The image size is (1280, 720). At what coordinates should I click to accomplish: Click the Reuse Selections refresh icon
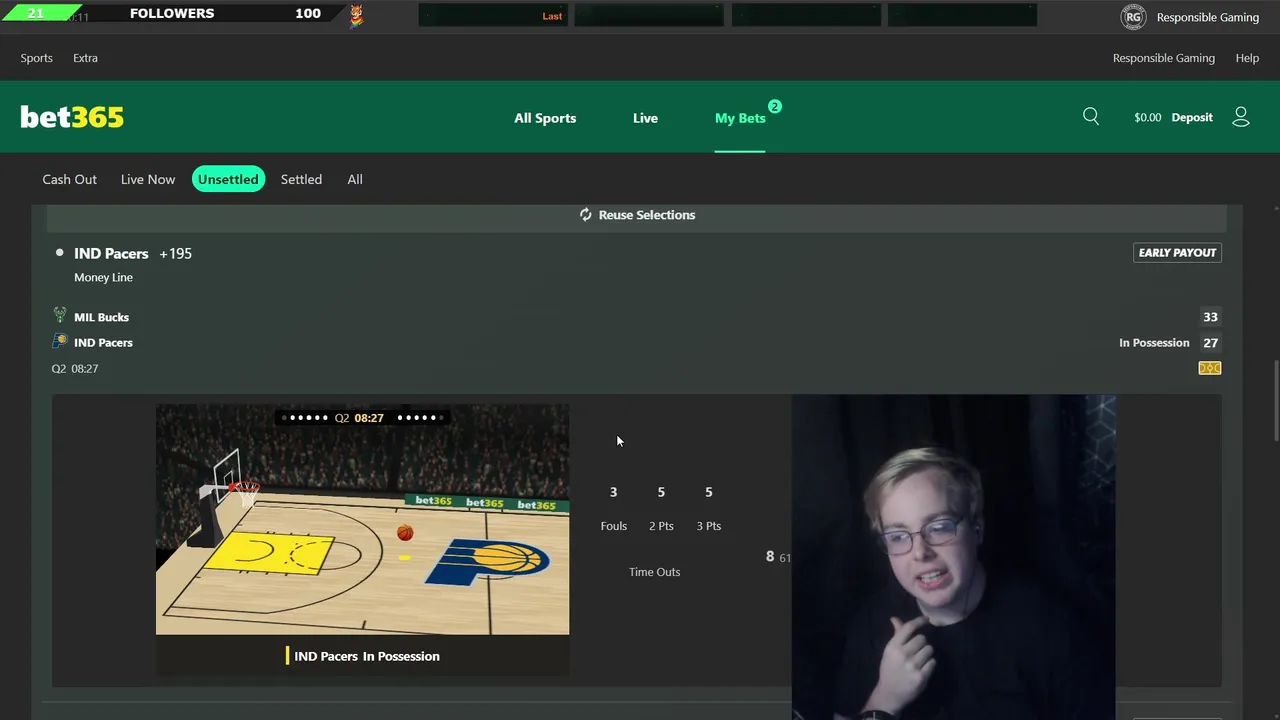(586, 215)
